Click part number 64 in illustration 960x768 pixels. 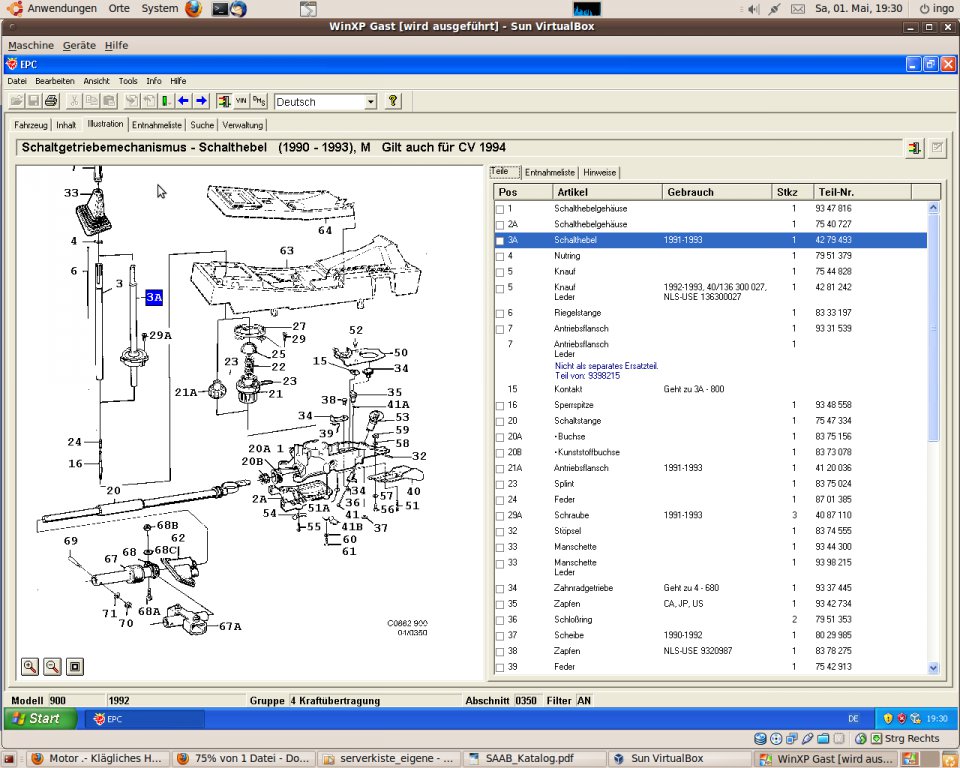(325, 230)
